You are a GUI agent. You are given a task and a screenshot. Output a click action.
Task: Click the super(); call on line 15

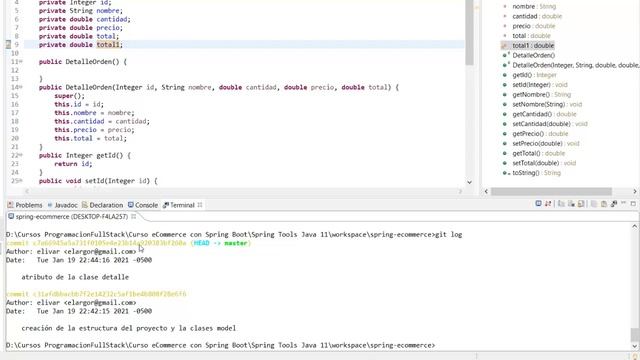point(69,96)
